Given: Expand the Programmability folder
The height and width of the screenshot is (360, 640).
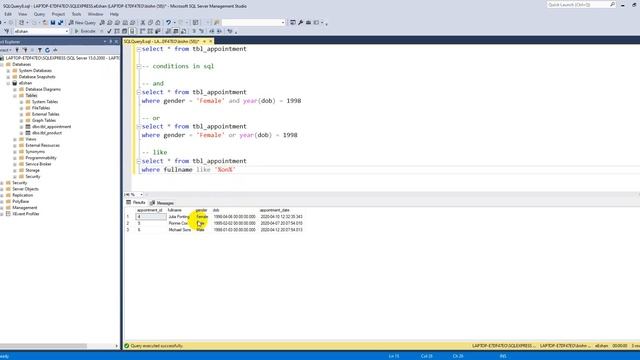Looking at the screenshot, I should click(15, 158).
